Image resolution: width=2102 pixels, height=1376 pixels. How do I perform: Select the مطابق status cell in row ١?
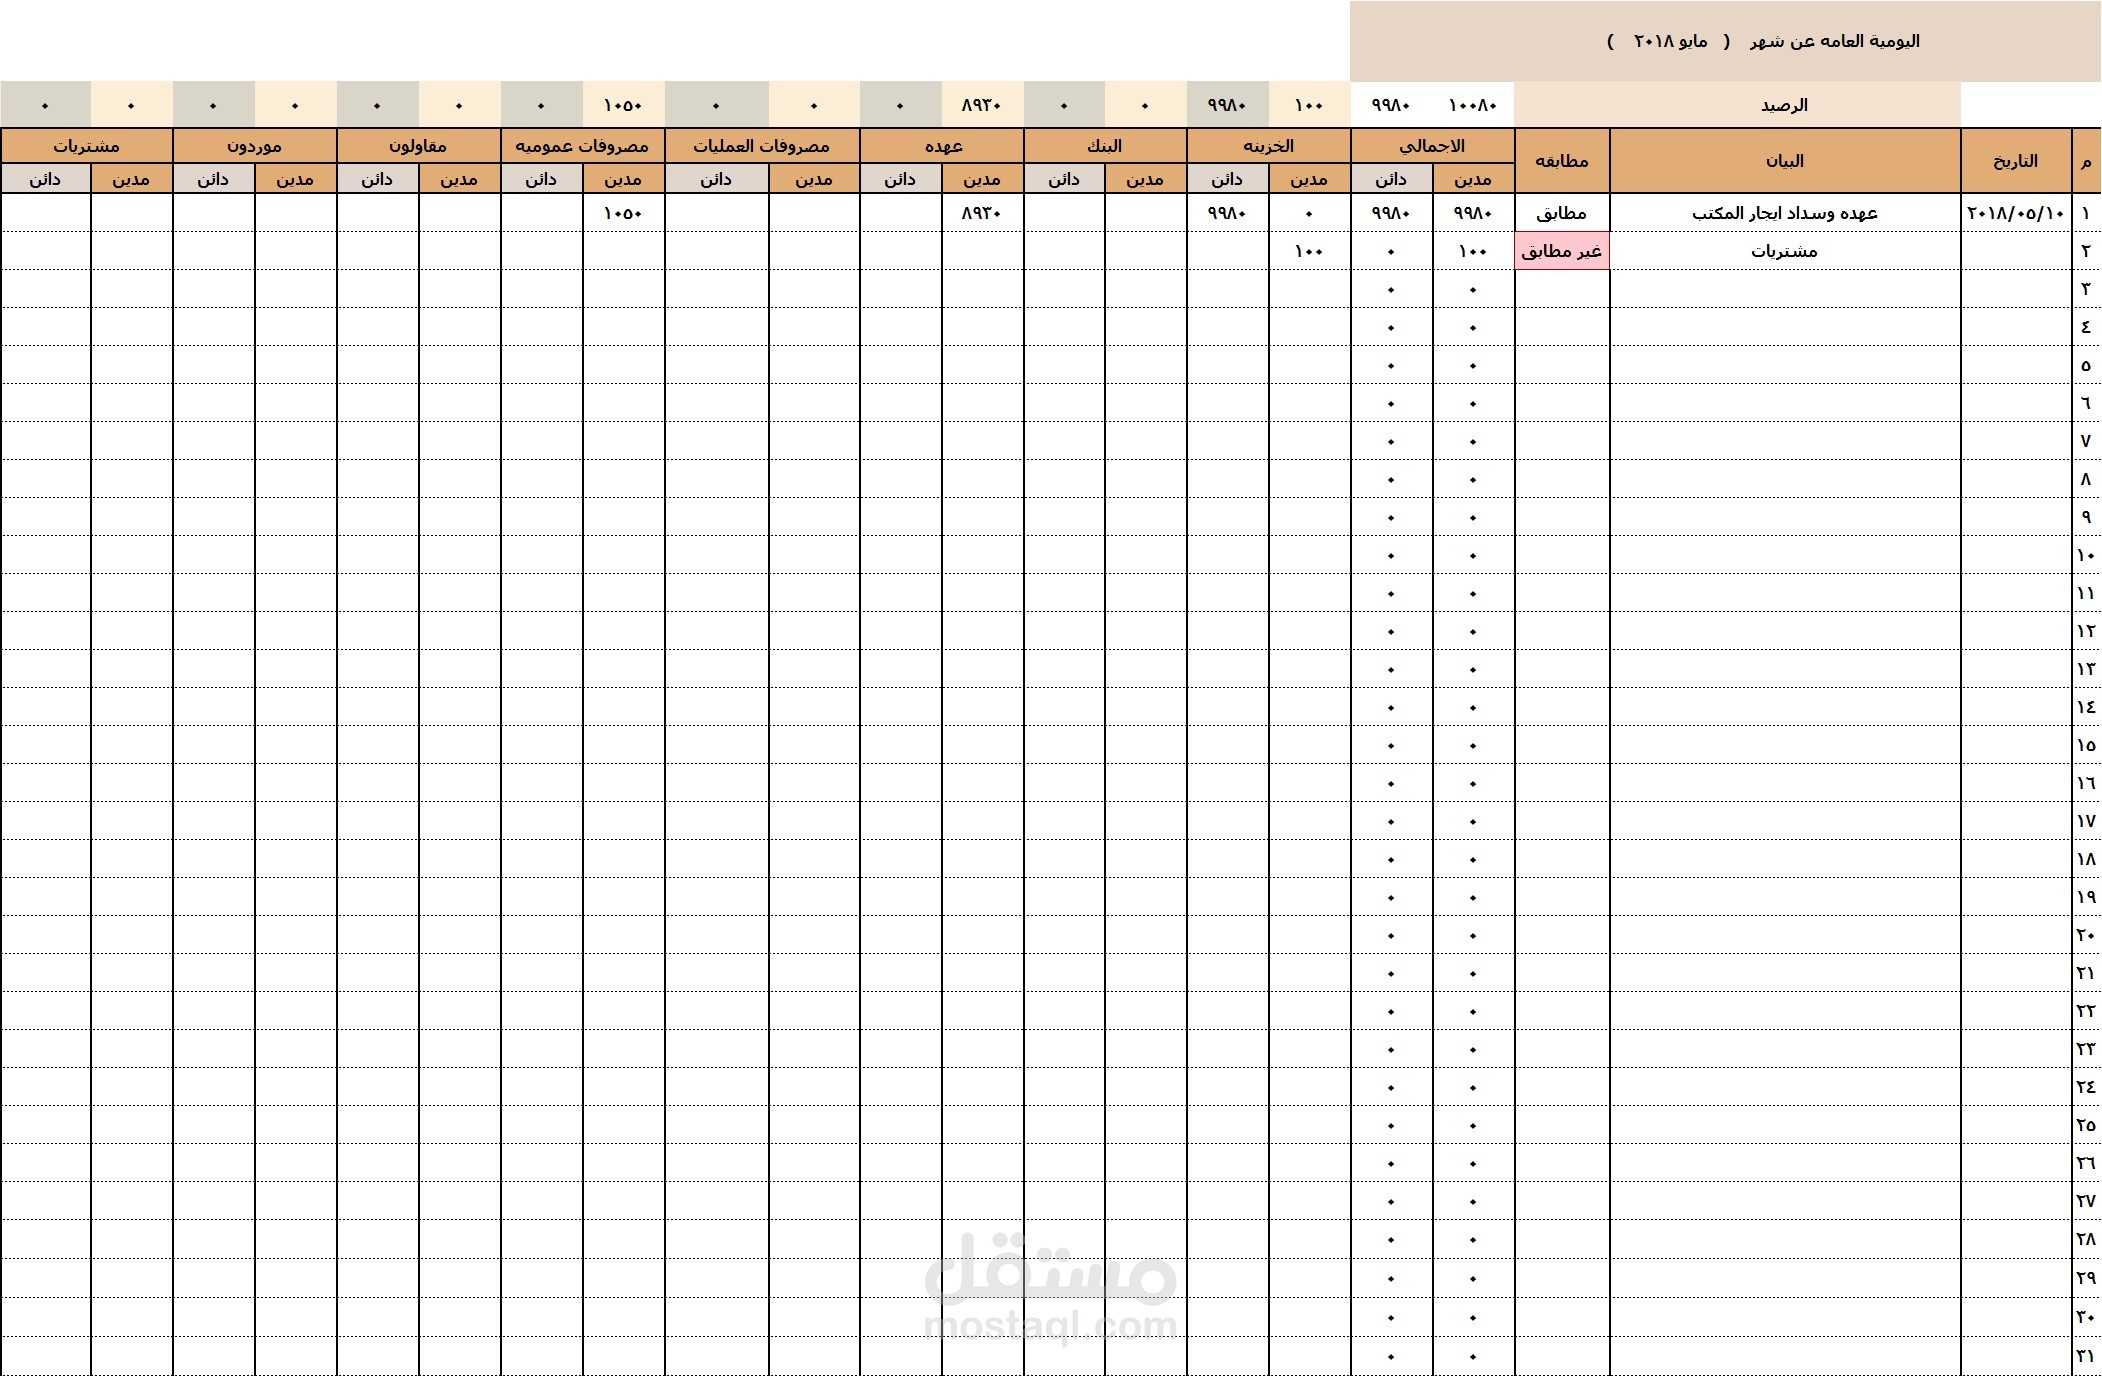[x=1562, y=213]
